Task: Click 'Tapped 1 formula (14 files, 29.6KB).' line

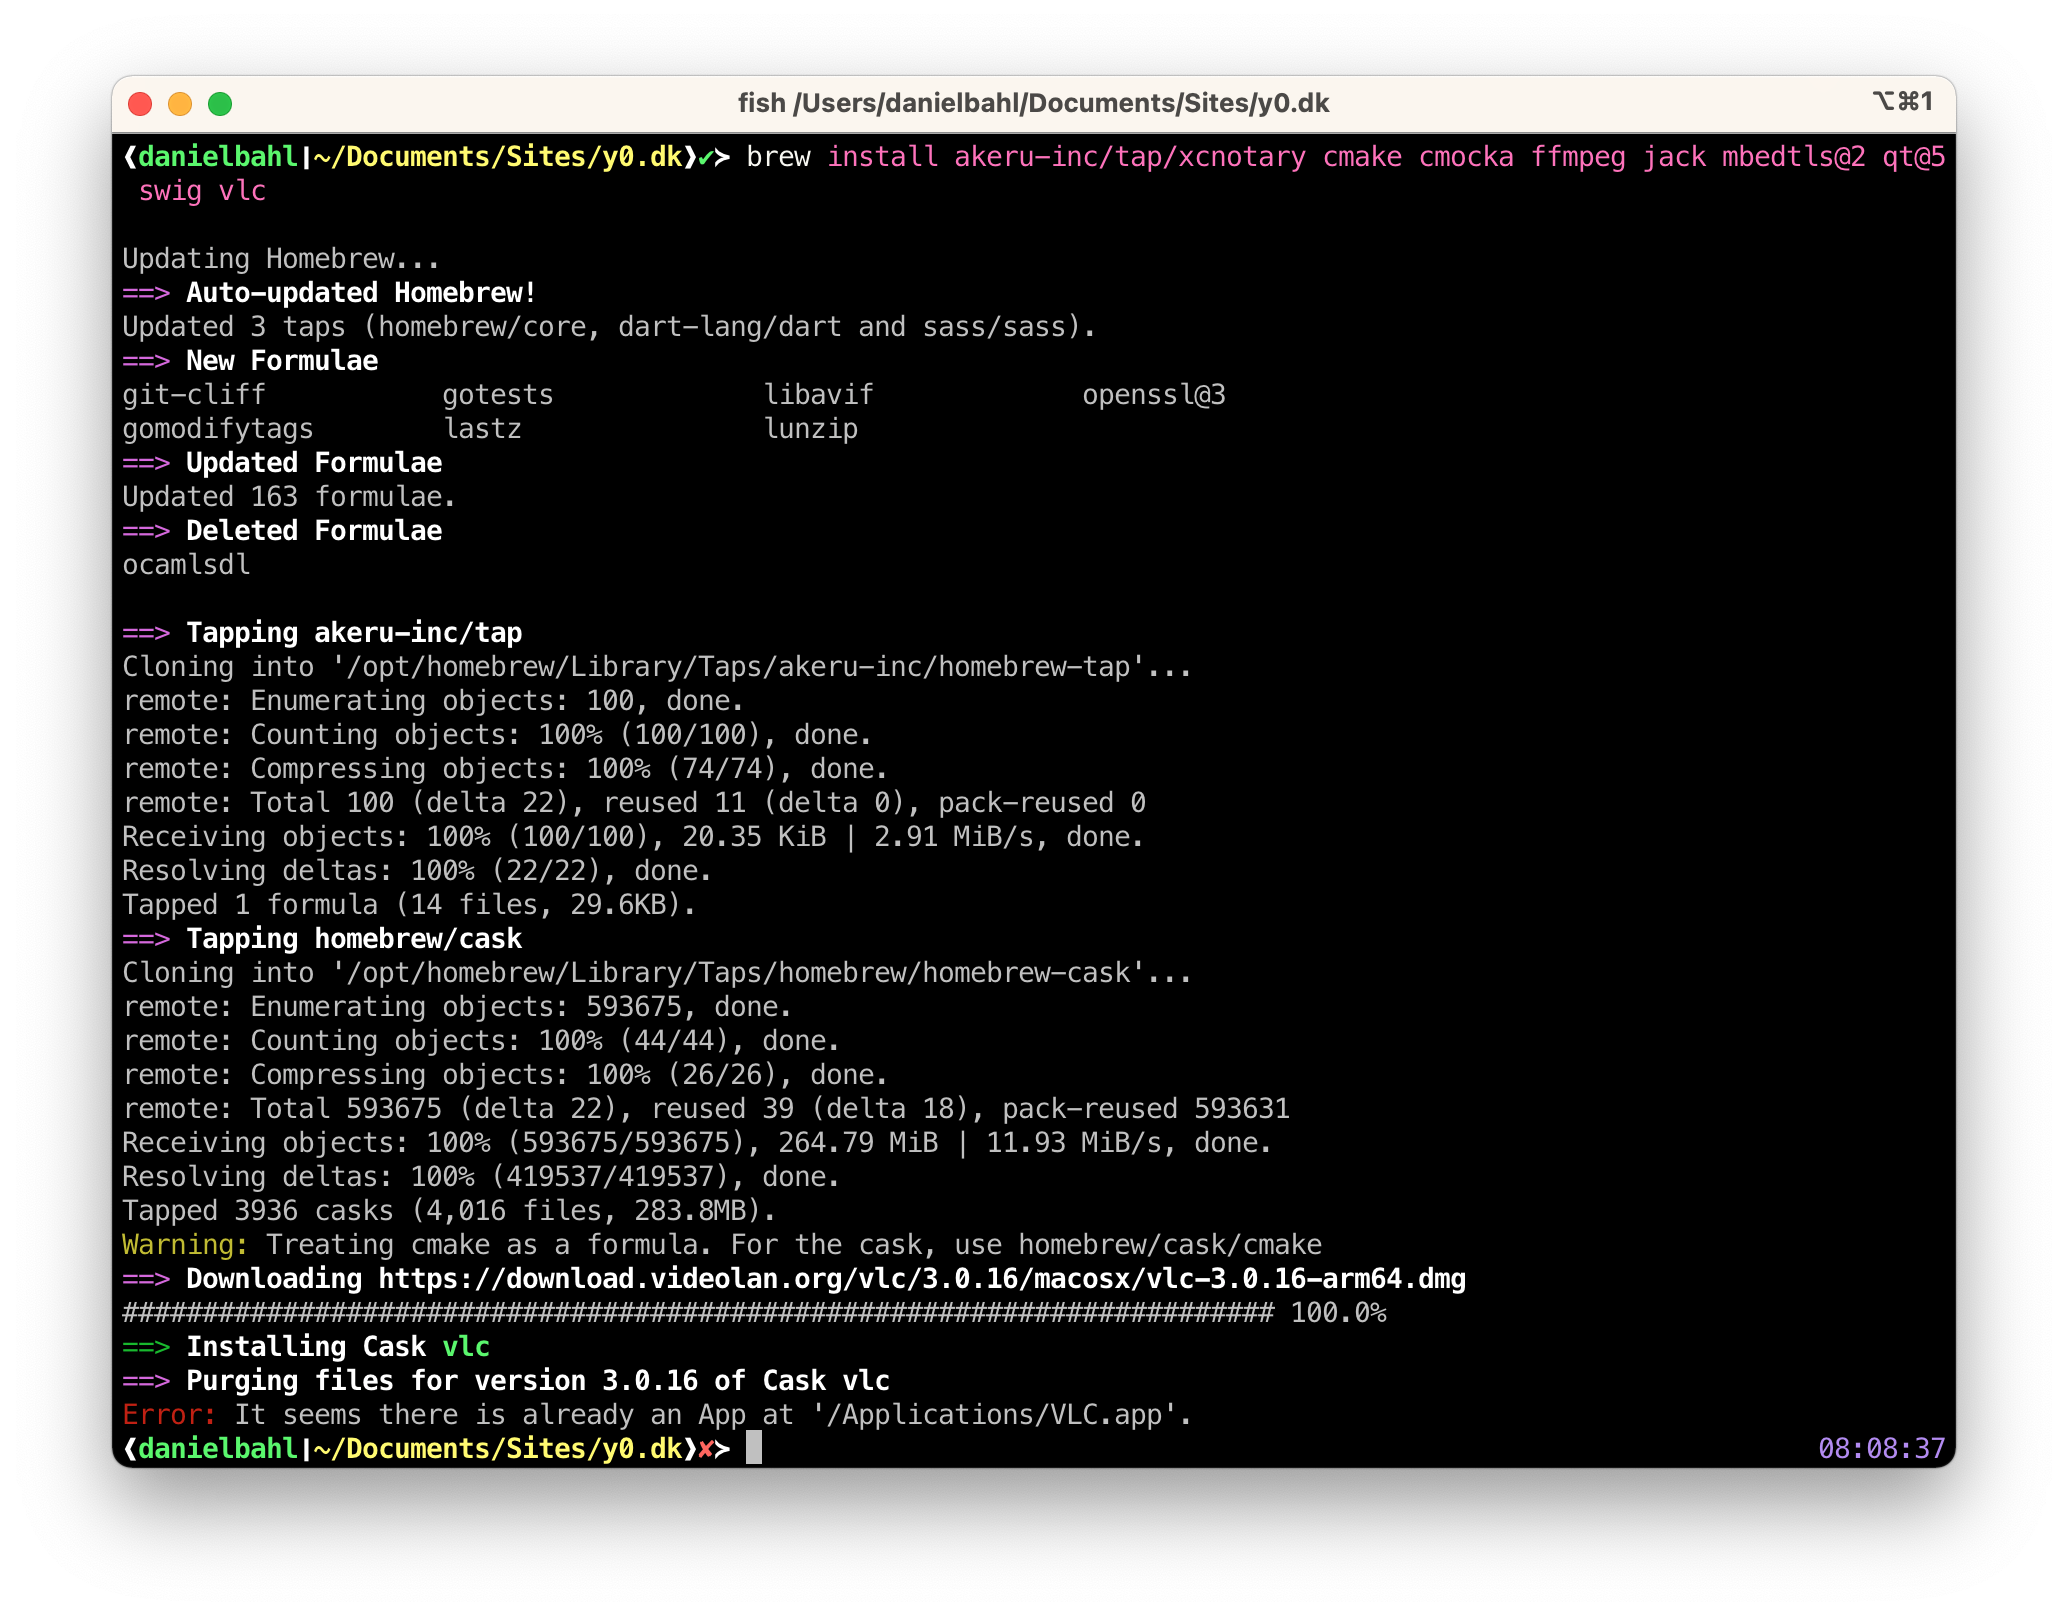Action: (409, 905)
